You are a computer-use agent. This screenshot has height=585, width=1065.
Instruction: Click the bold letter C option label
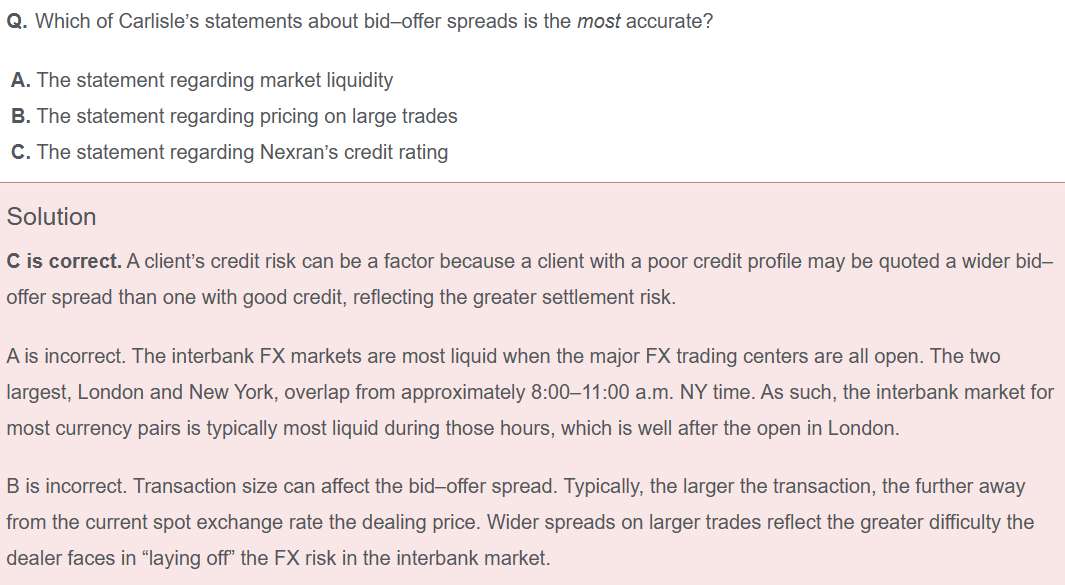(x=20, y=152)
